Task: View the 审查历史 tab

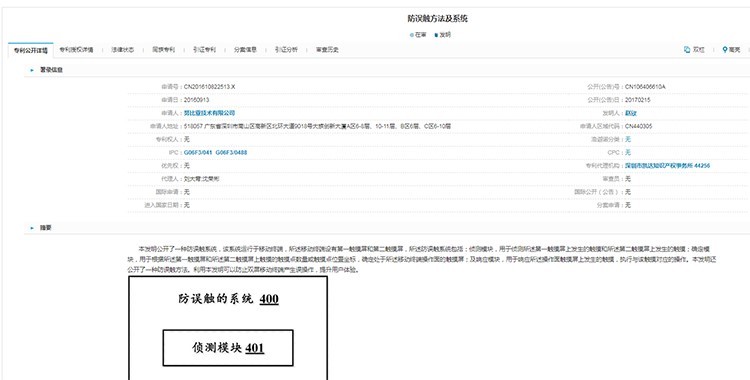Action: click(x=327, y=50)
